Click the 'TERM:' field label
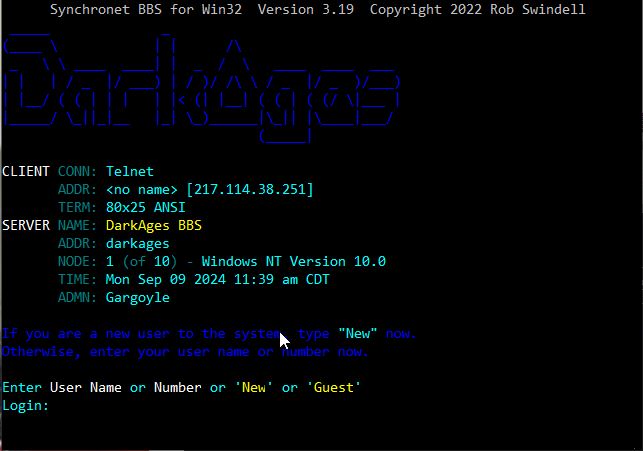Image resolution: width=643 pixels, height=451 pixels. [77, 207]
